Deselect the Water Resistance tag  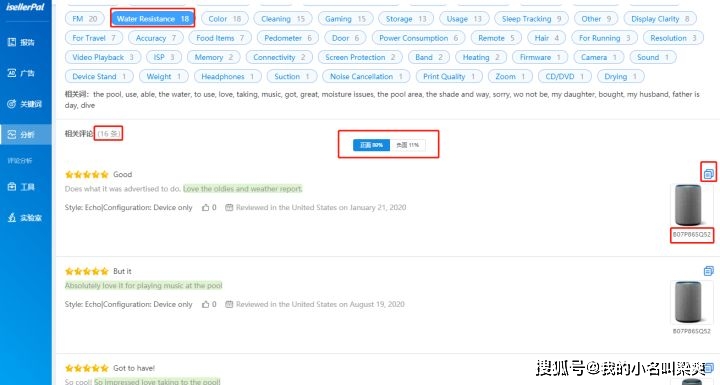coord(152,19)
